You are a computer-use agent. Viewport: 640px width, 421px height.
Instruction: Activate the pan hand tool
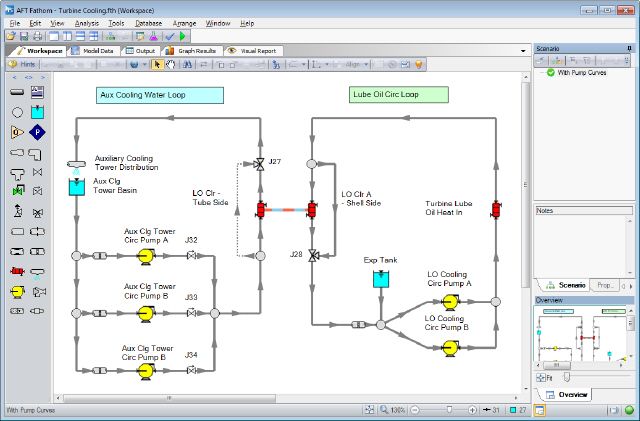click(170, 64)
